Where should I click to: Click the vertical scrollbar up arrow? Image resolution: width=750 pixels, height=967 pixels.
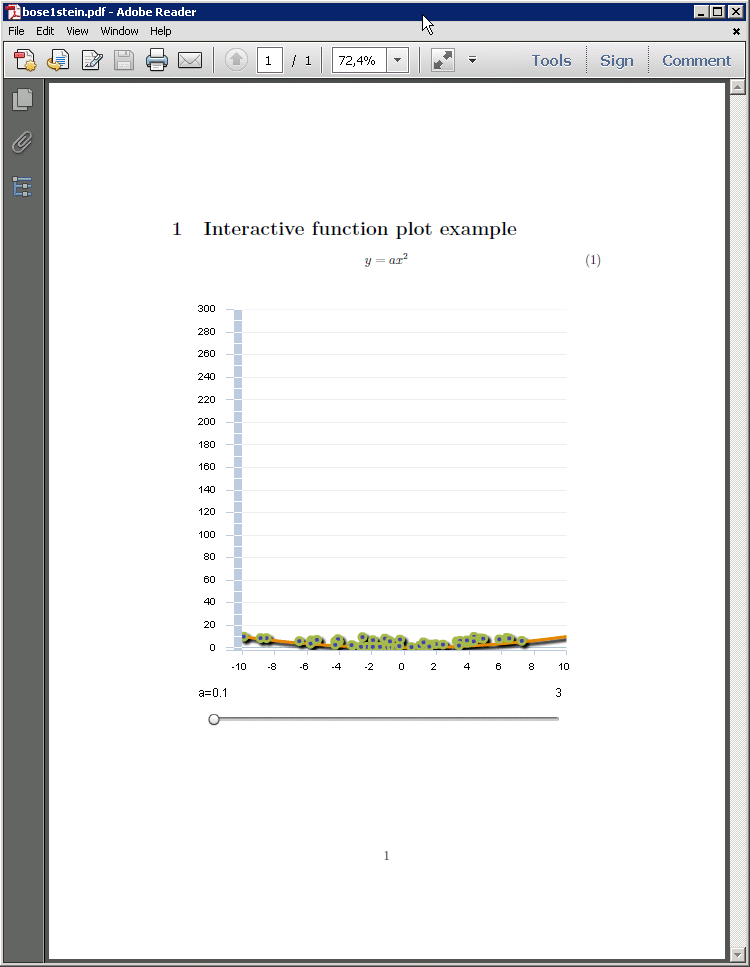click(738, 87)
